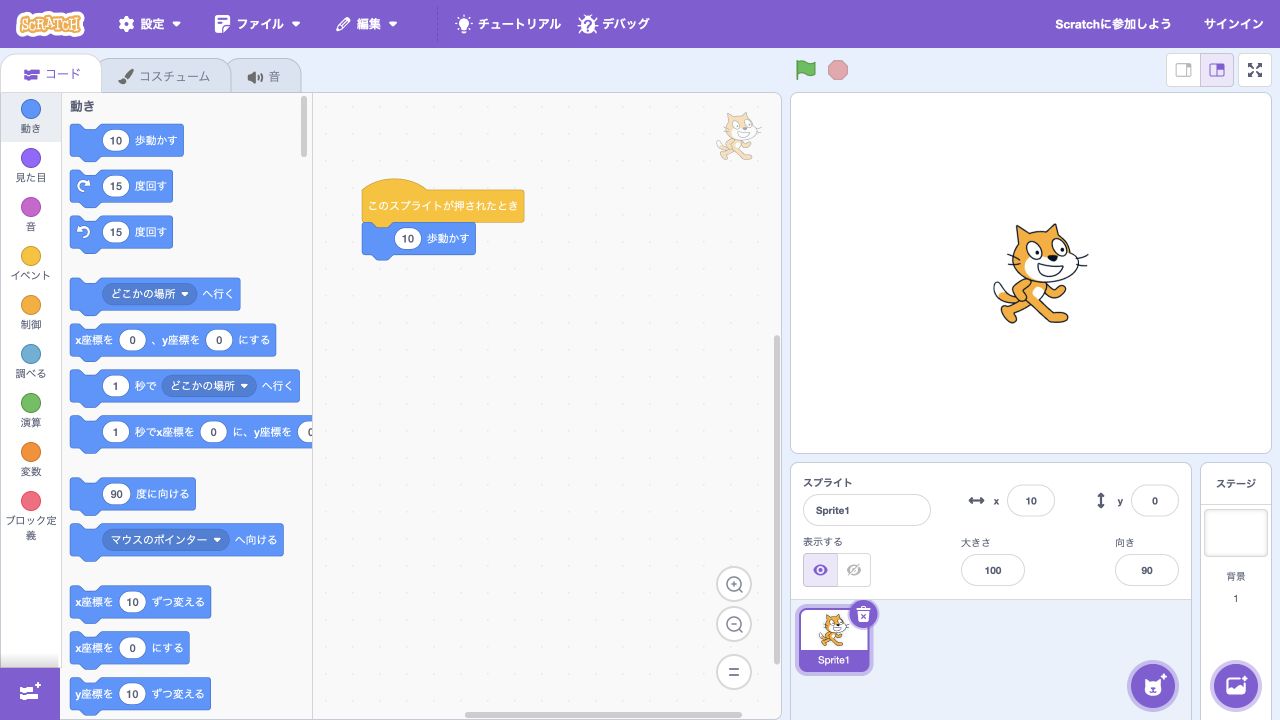Open チュートリアル from the menu bar
1280x720 pixels.
508,24
